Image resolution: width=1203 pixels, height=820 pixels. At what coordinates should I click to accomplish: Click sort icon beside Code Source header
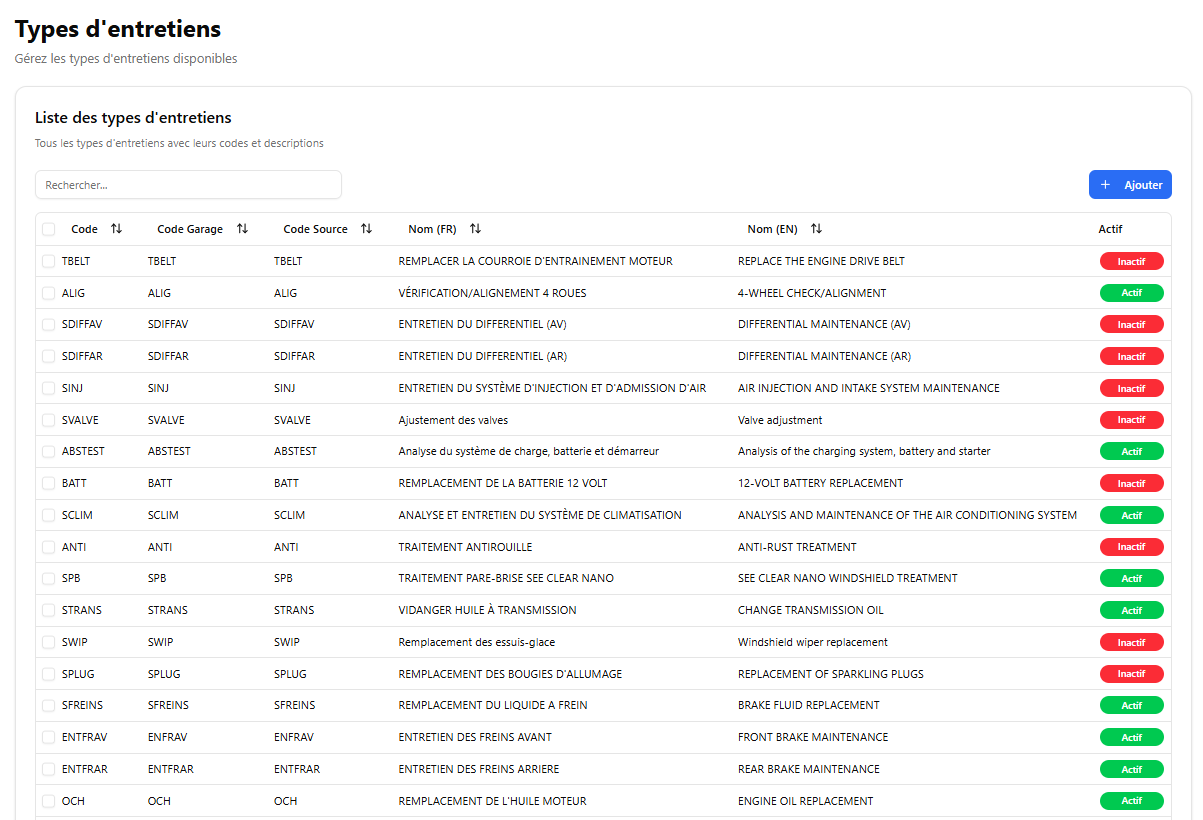click(366, 229)
